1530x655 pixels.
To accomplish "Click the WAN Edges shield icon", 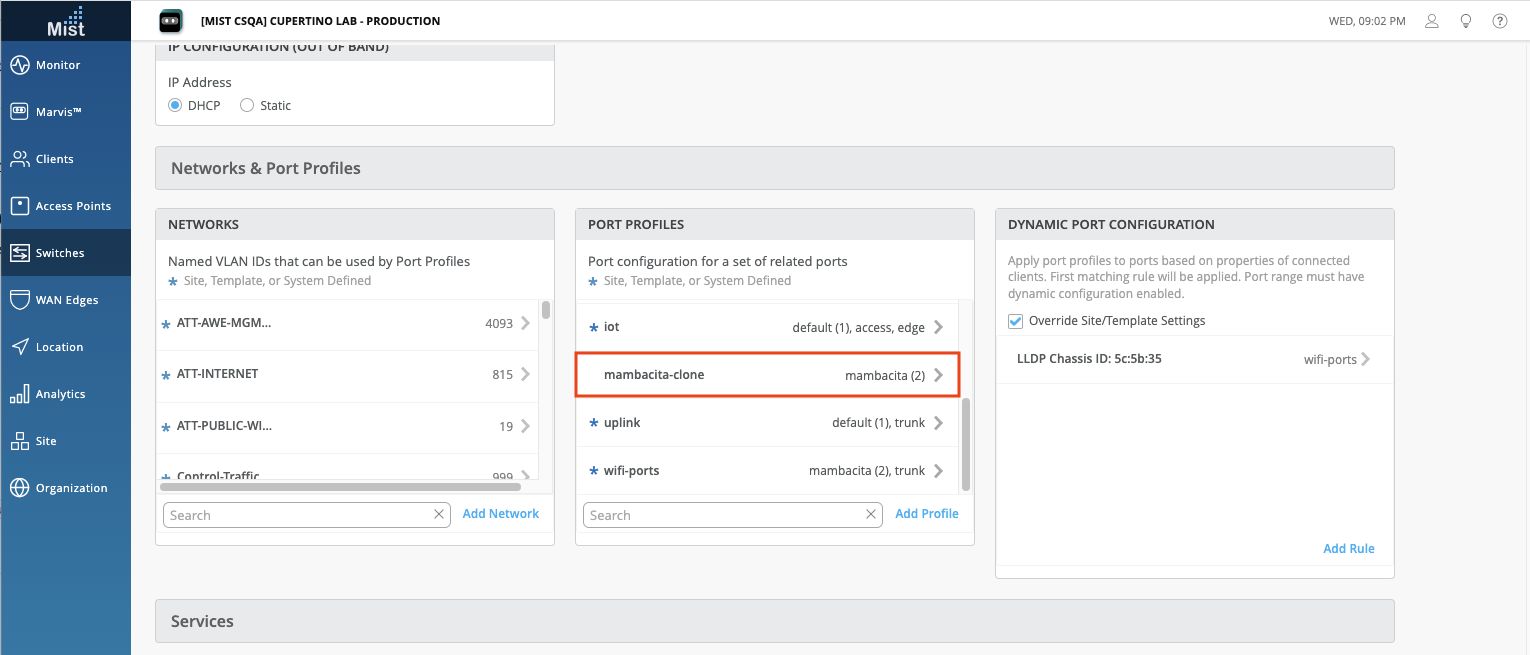I will (19, 300).
